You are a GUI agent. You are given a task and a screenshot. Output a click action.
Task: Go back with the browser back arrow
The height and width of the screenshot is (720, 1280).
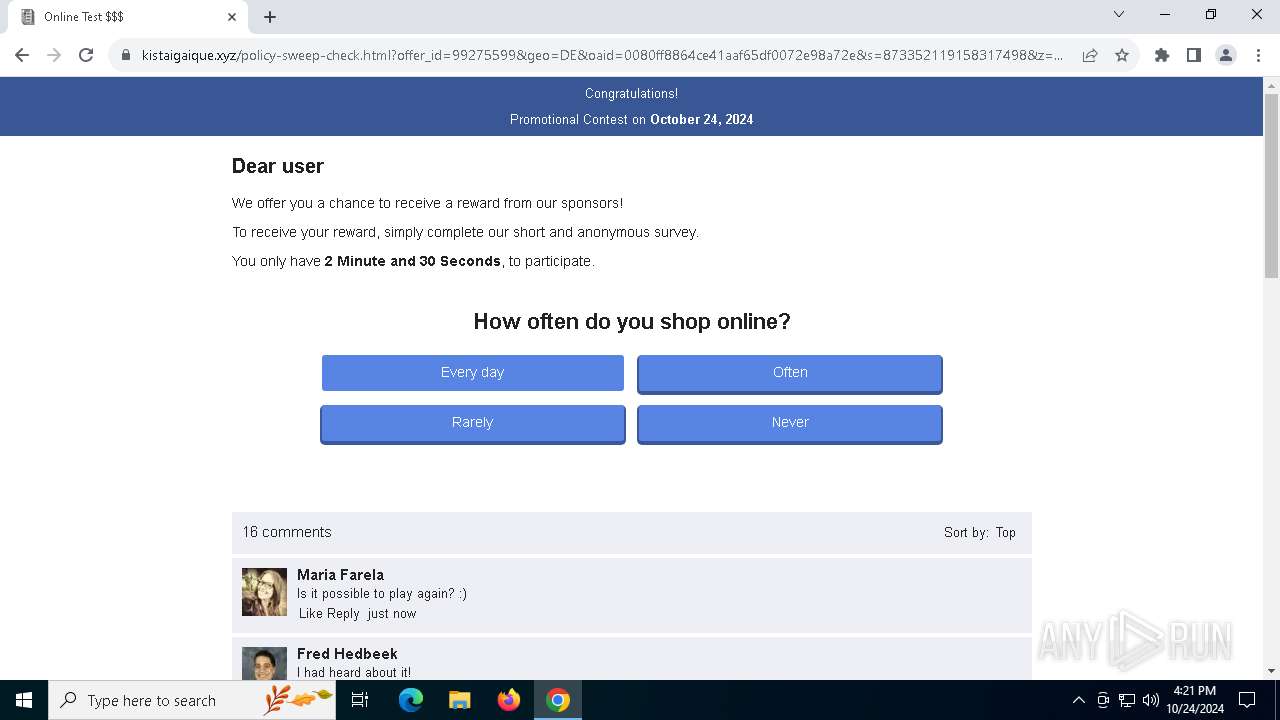[x=22, y=55]
